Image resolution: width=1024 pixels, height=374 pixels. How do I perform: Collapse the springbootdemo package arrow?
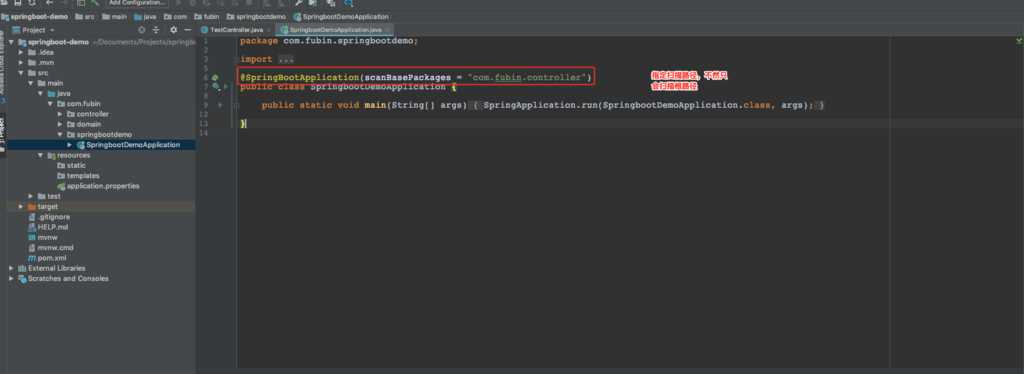coord(59,134)
